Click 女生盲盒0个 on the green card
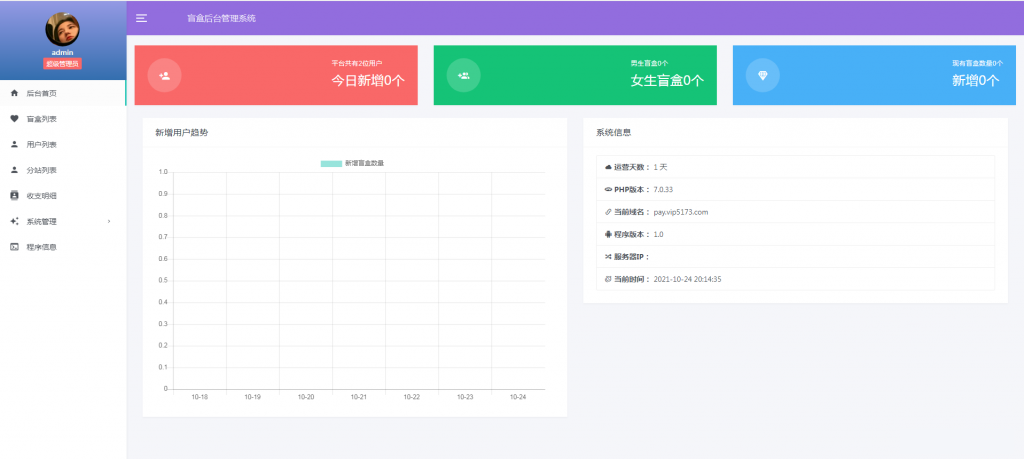 pyautogui.click(x=667, y=80)
